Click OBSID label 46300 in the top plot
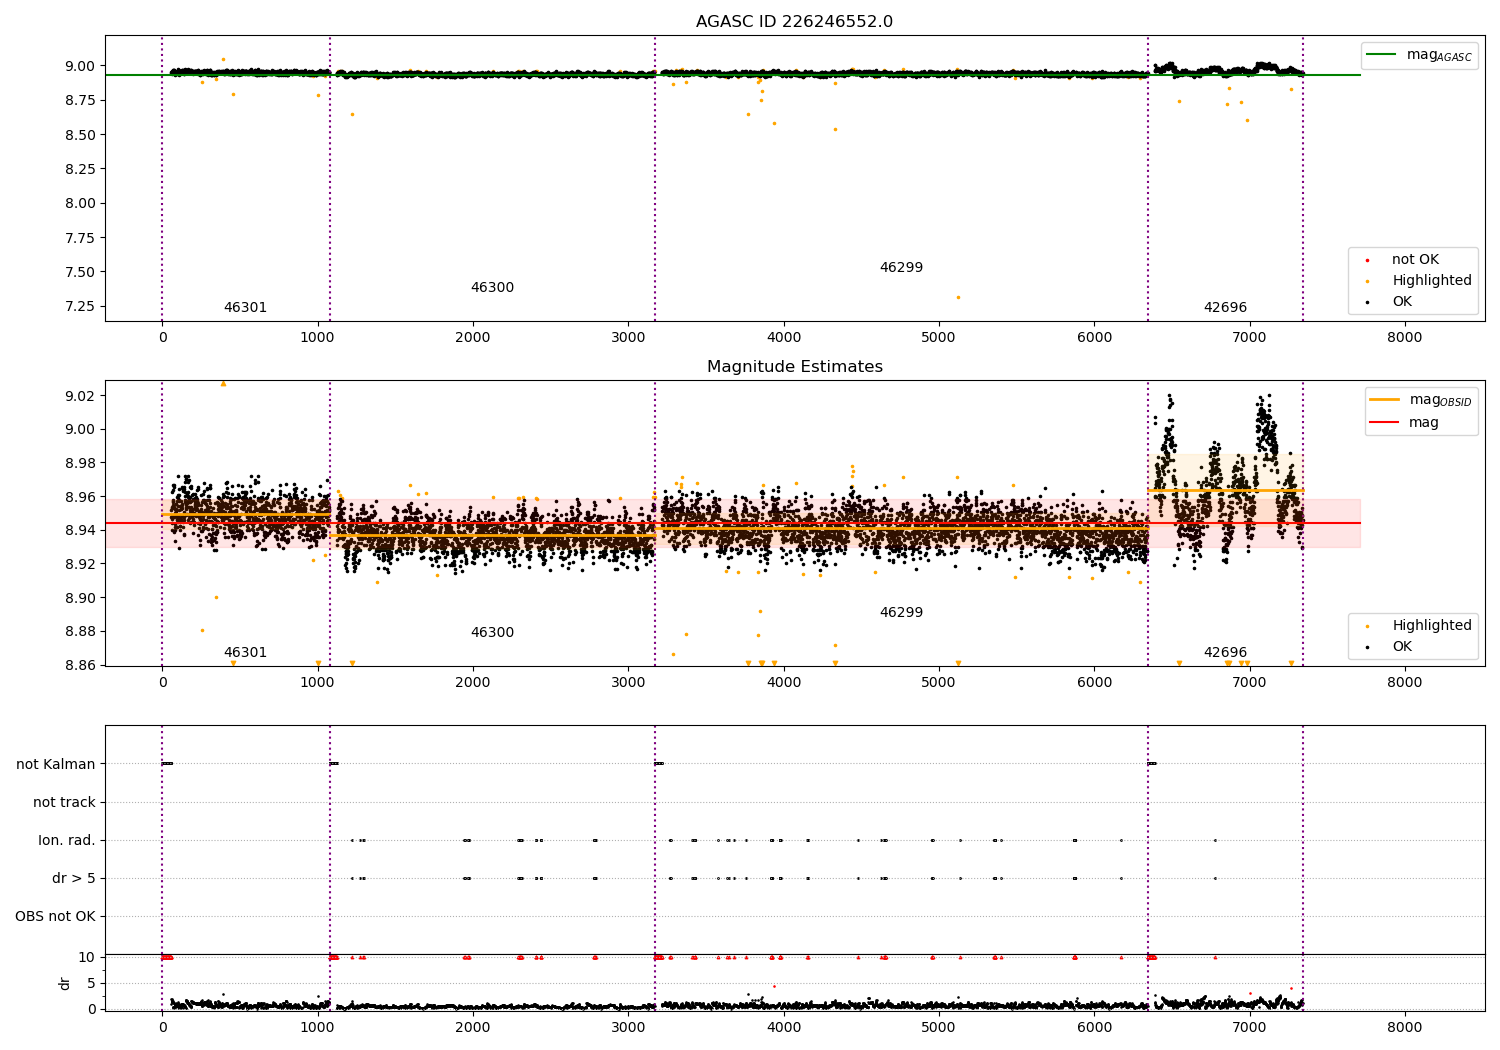This screenshot has width=1500, height=1050. [x=492, y=288]
